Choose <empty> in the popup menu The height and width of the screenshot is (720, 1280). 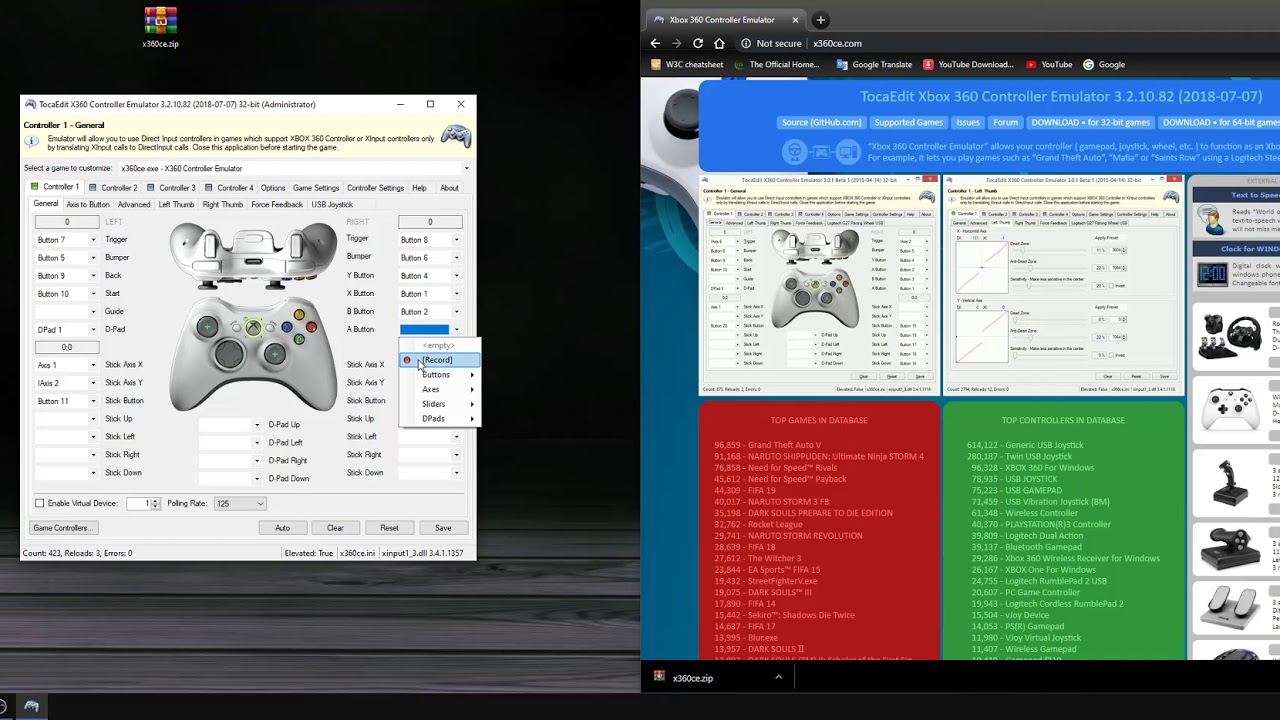439,346
